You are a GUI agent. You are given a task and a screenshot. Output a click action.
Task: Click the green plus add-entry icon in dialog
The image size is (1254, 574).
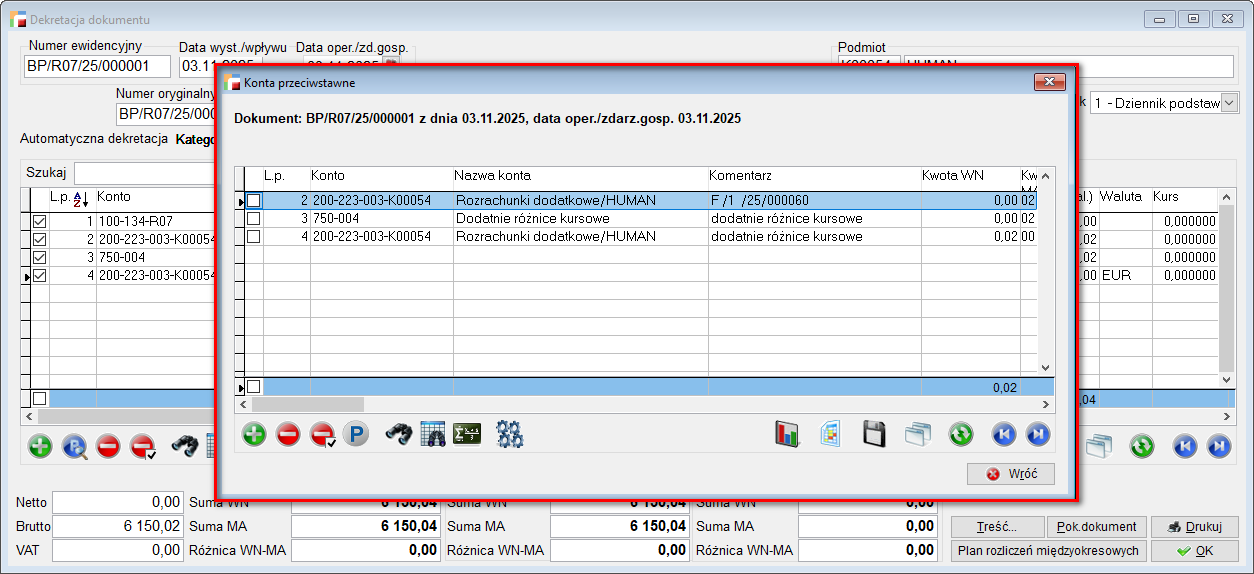pyautogui.click(x=254, y=434)
